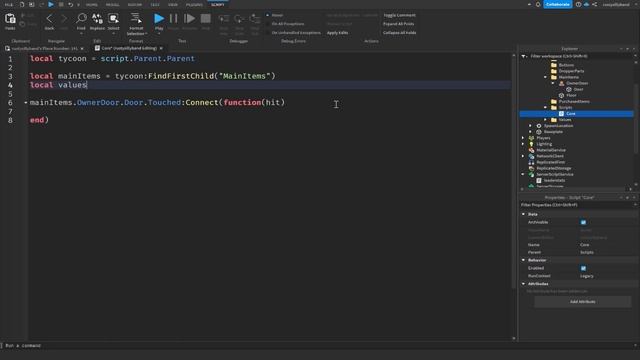Start playtest with the blue Play button
Viewport: 640px width, 360px height.
click(159, 18)
